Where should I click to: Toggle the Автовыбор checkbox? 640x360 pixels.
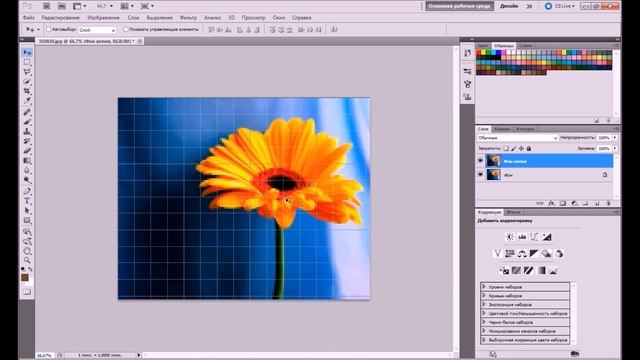click(49, 29)
